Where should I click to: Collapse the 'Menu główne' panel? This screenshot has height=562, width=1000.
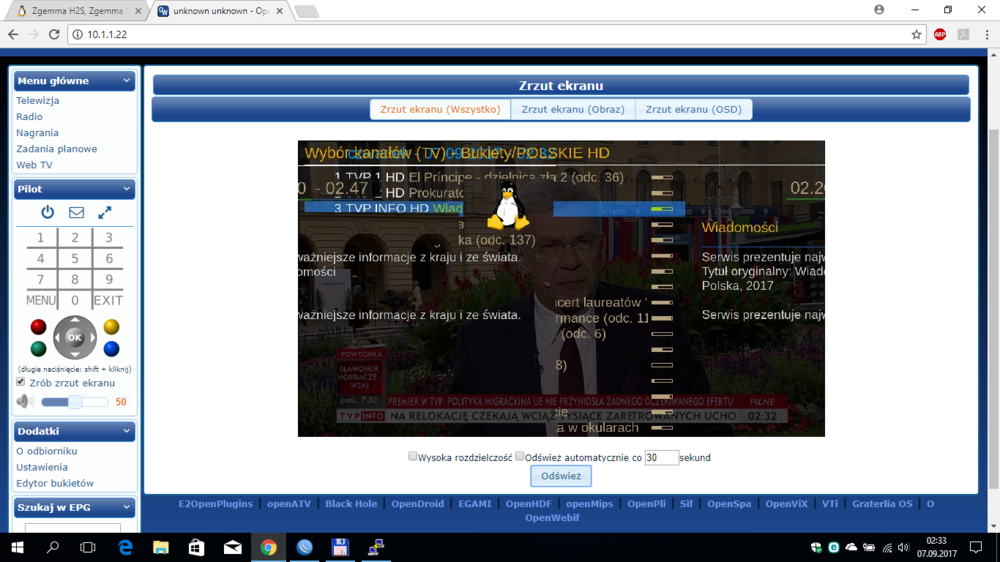pyautogui.click(x=126, y=81)
